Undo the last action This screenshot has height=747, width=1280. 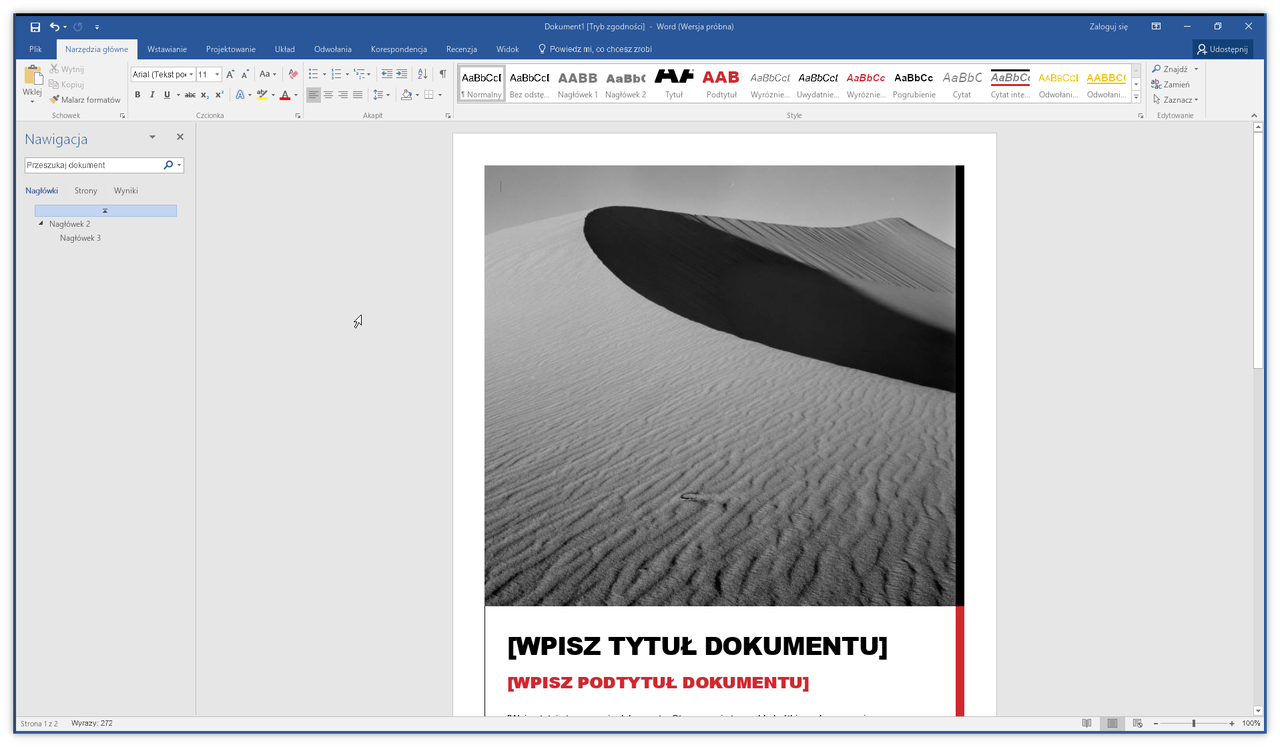(x=55, y=26)
